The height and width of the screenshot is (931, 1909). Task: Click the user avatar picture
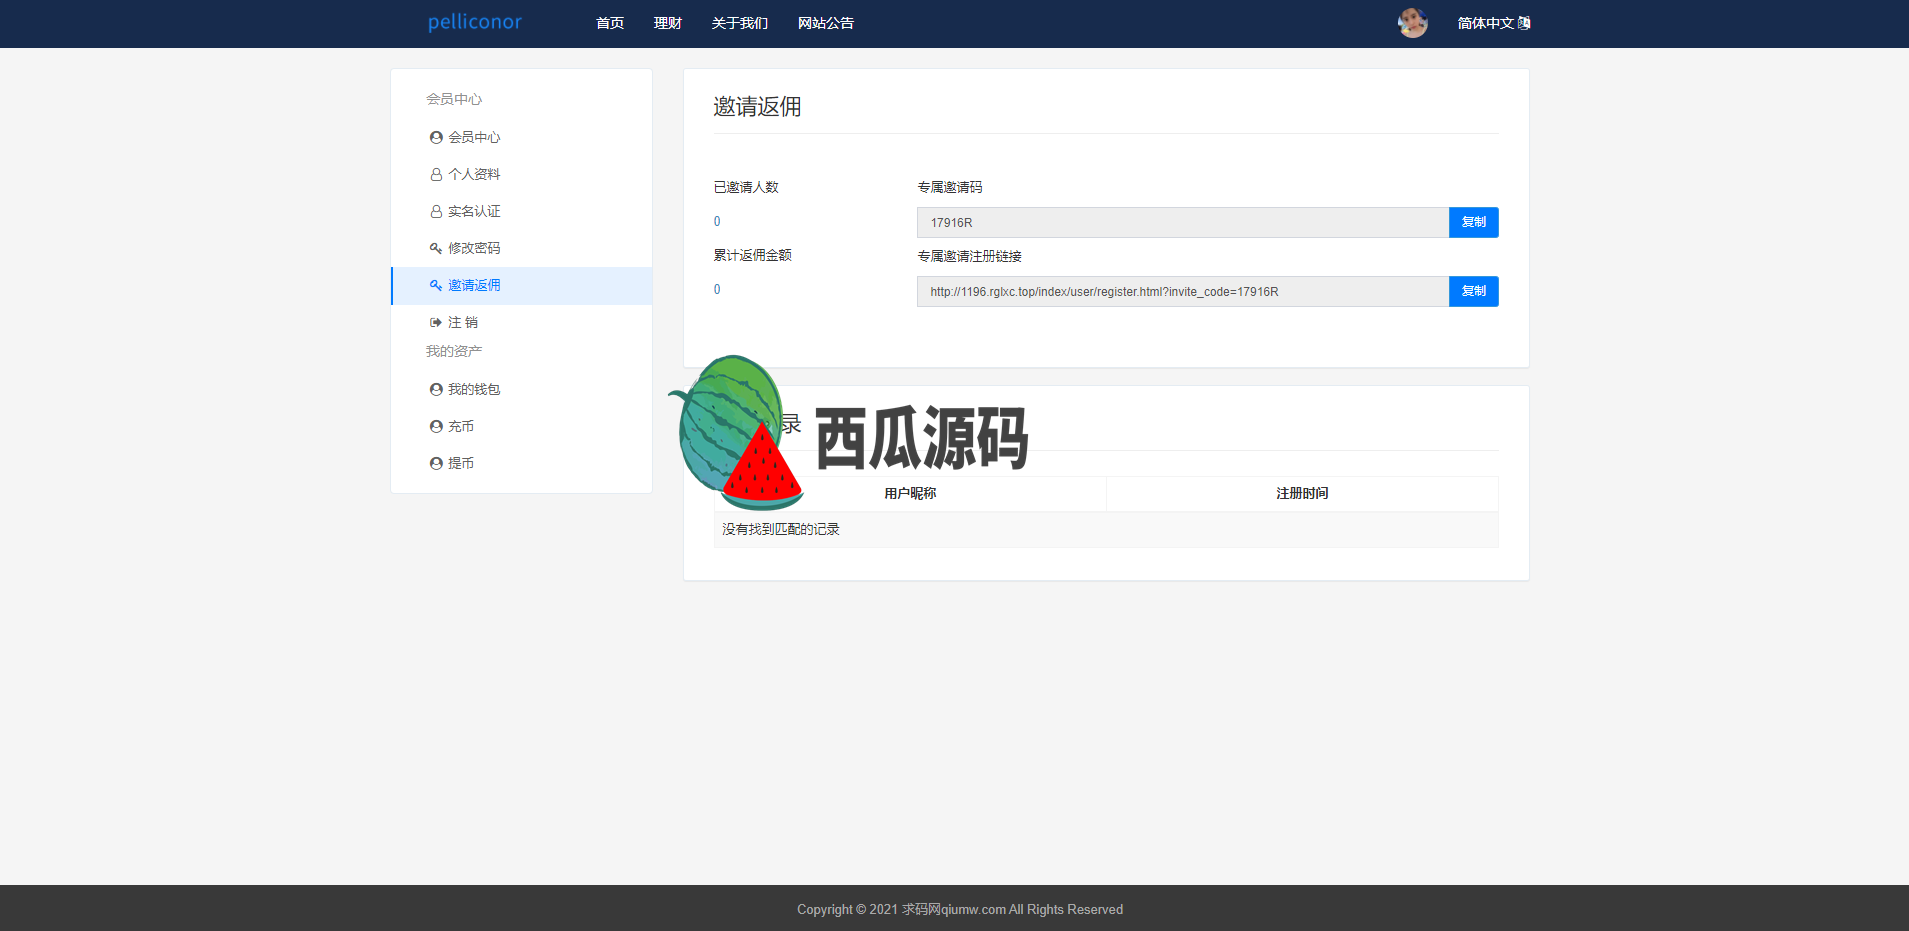coord(1412,23)
